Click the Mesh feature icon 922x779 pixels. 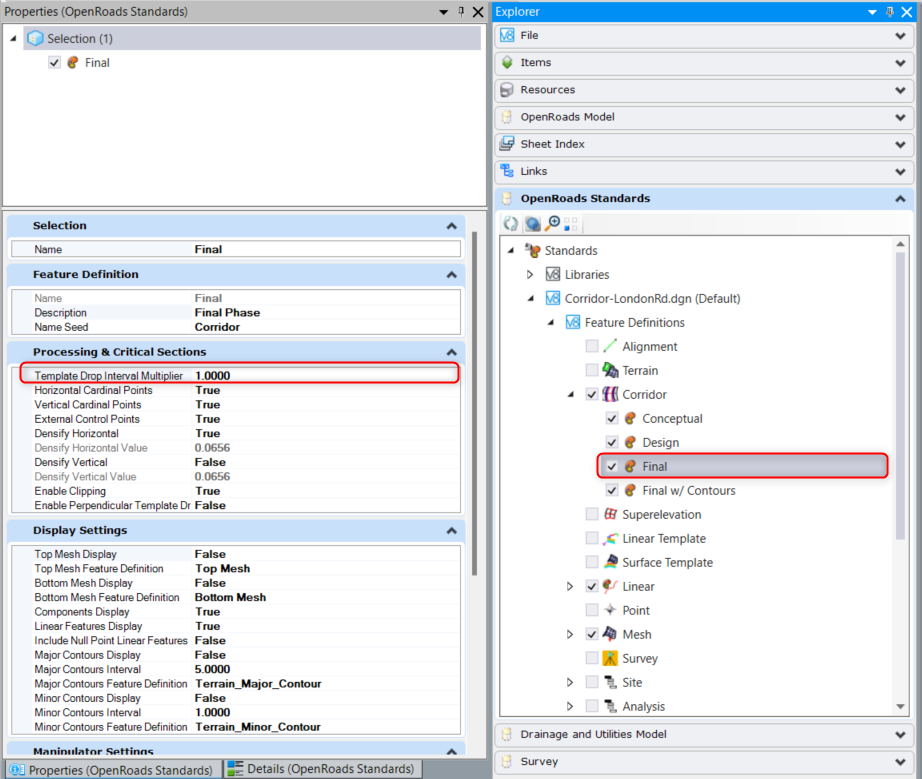click(610, 634)
